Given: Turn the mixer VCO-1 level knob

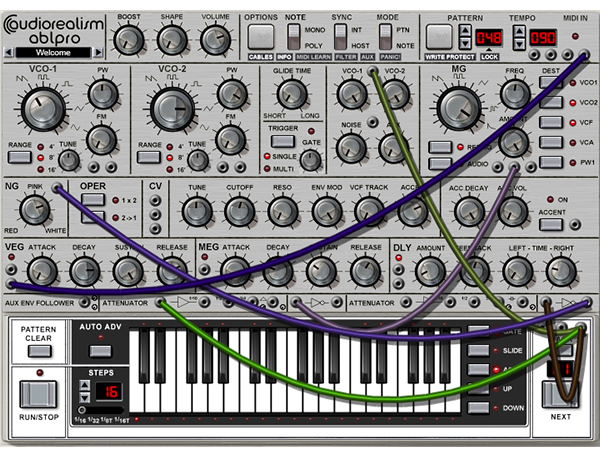Looking at the screenshot, I should [x=352, y=94].
